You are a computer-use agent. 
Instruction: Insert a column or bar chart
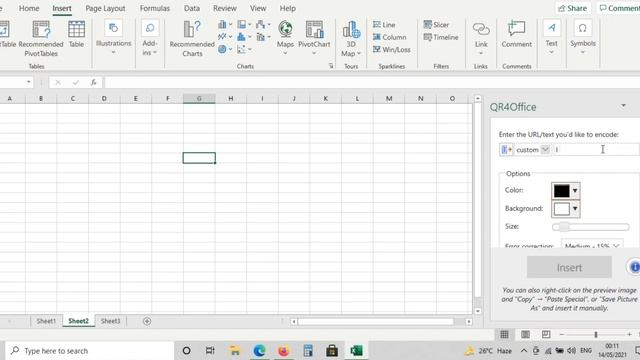224,24
